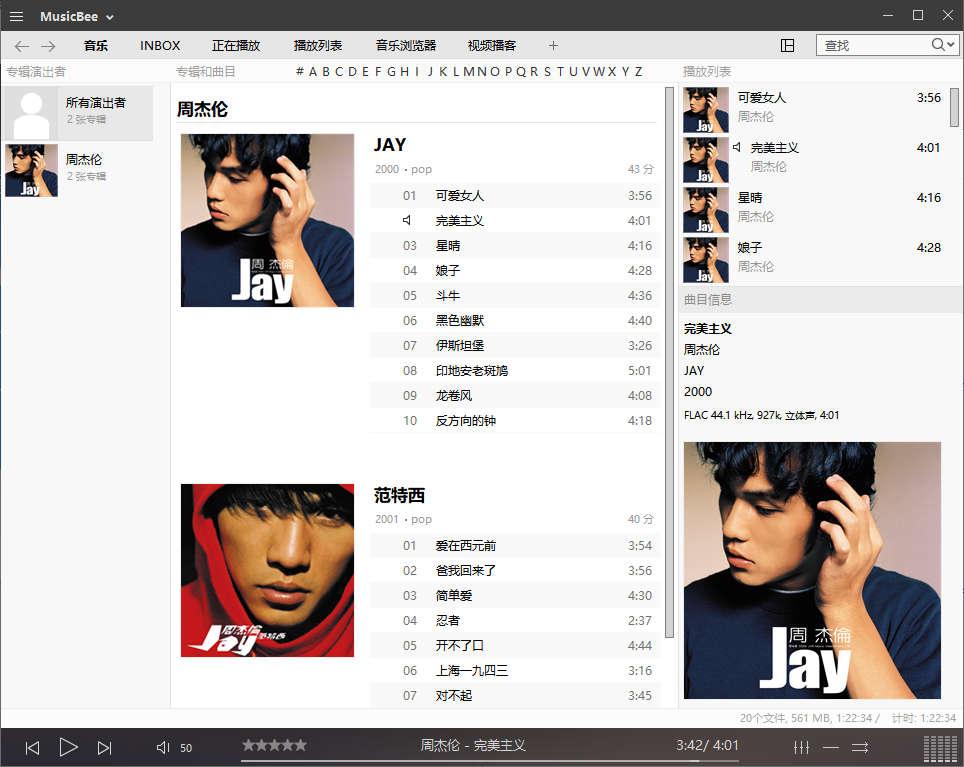This screenshot has width=964, height=767.
Task: Select the playing track 完美主义 in album list
Action: pyautogui.click(x=515, y=221)
